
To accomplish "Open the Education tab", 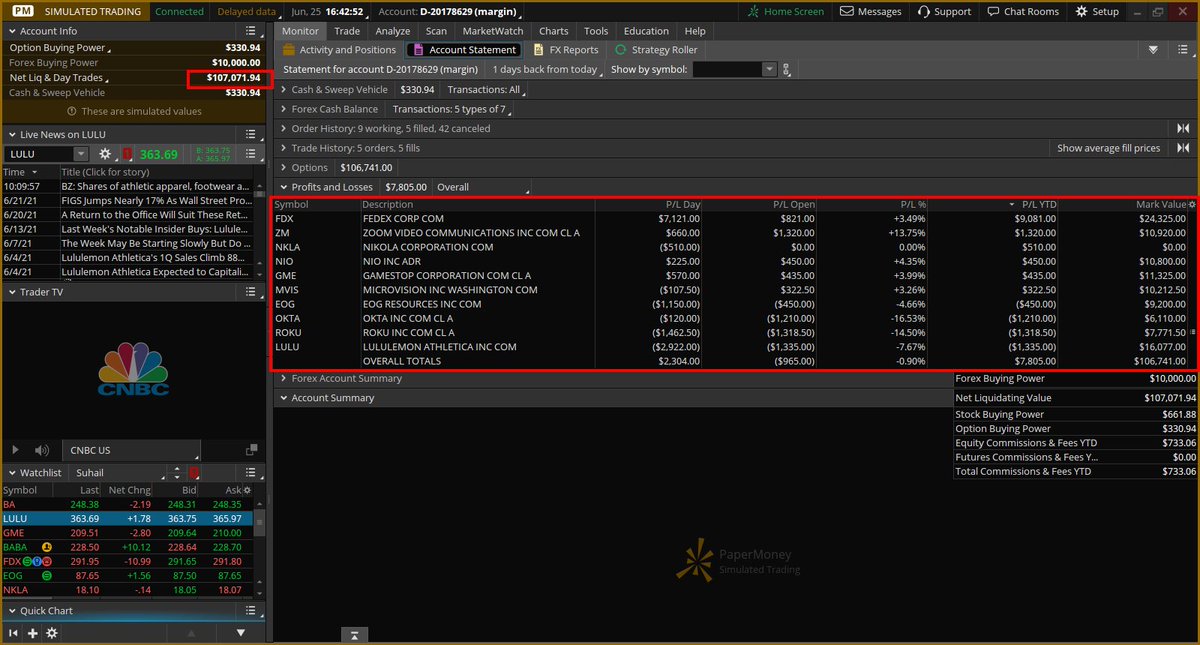I will click(x=646, y=31).
